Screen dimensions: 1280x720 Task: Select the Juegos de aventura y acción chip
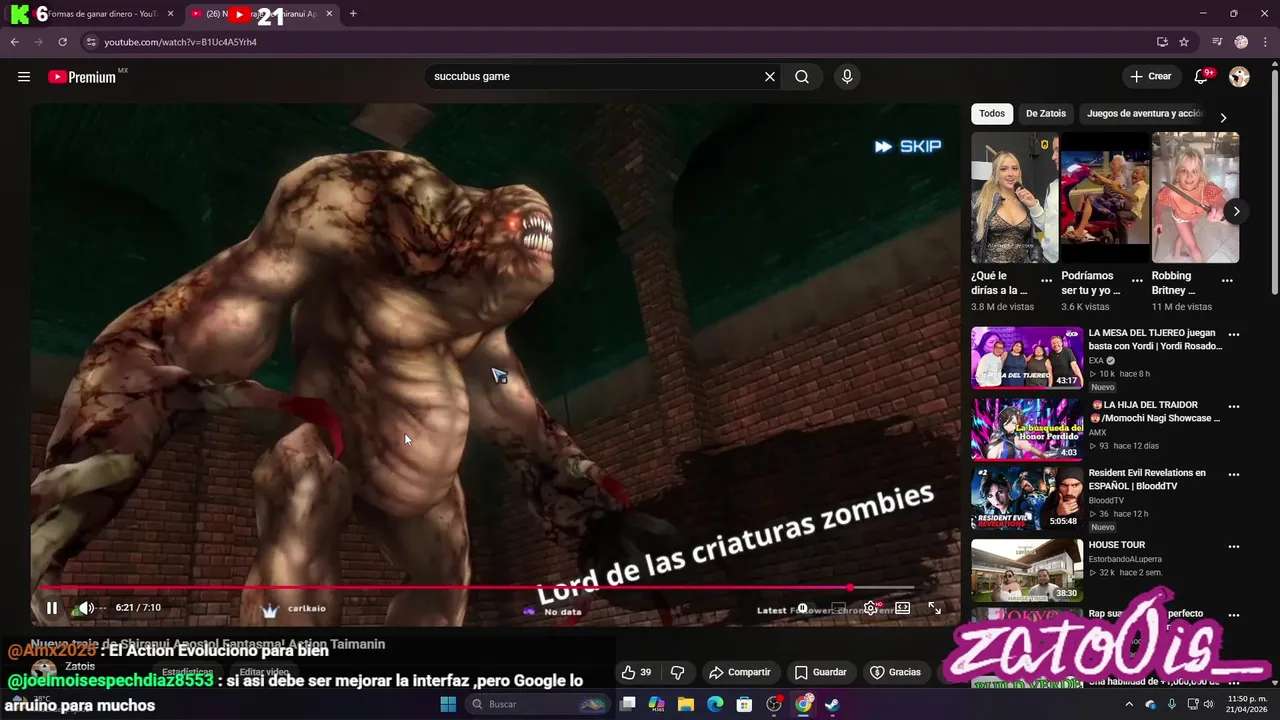1144,114
